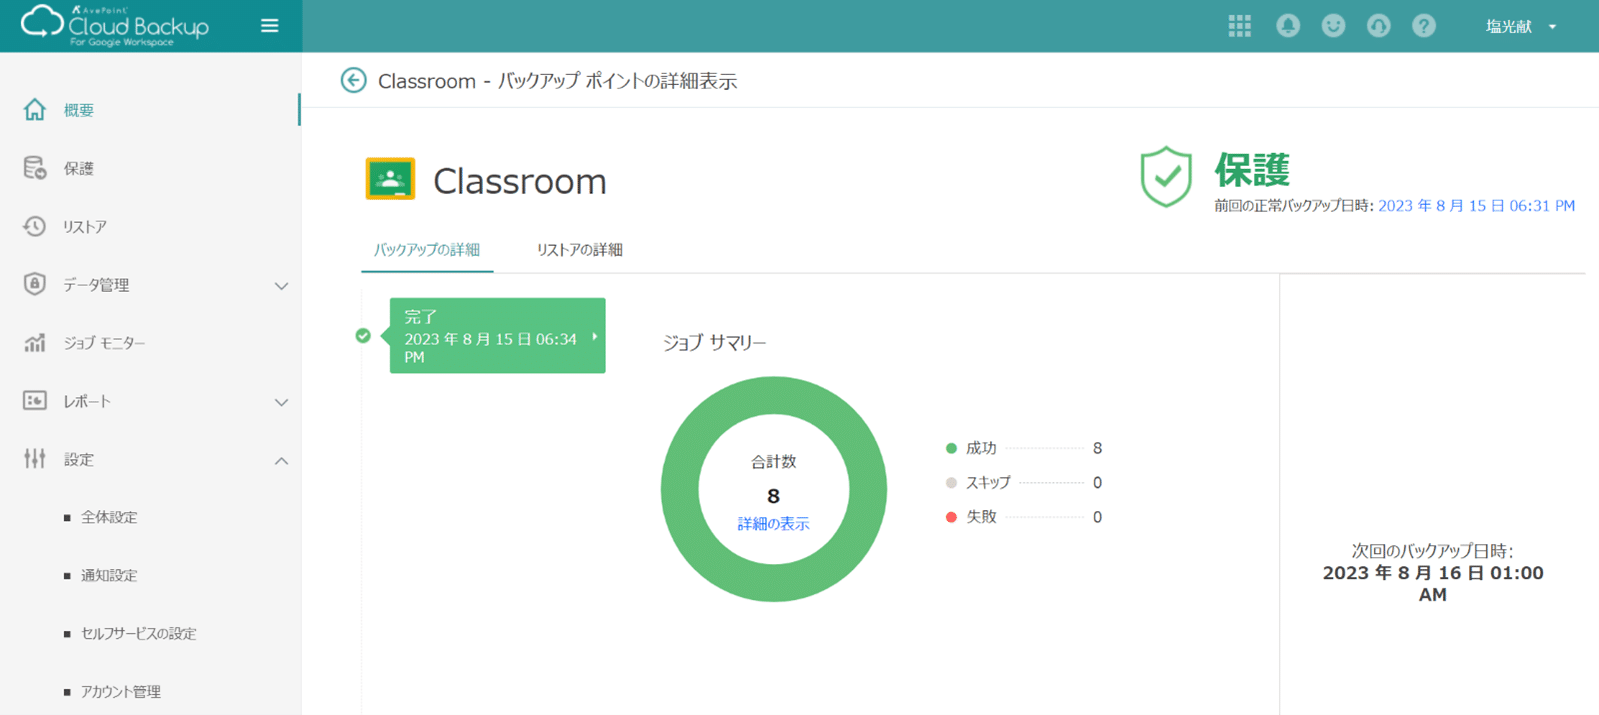This screenshot has height=715, width=1599.
Task: Open セルフサービスの設定 submenu item
Action: pyautogui.click(x=138, y=633)
